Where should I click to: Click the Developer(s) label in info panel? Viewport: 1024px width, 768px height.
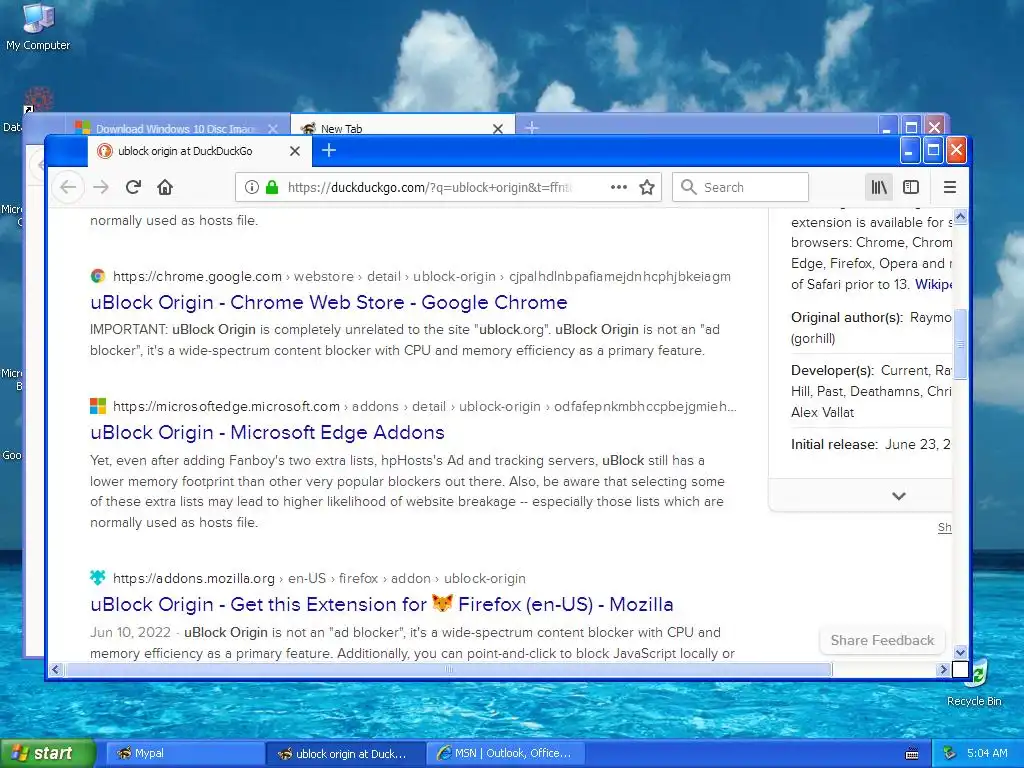(x=832, y=370)
